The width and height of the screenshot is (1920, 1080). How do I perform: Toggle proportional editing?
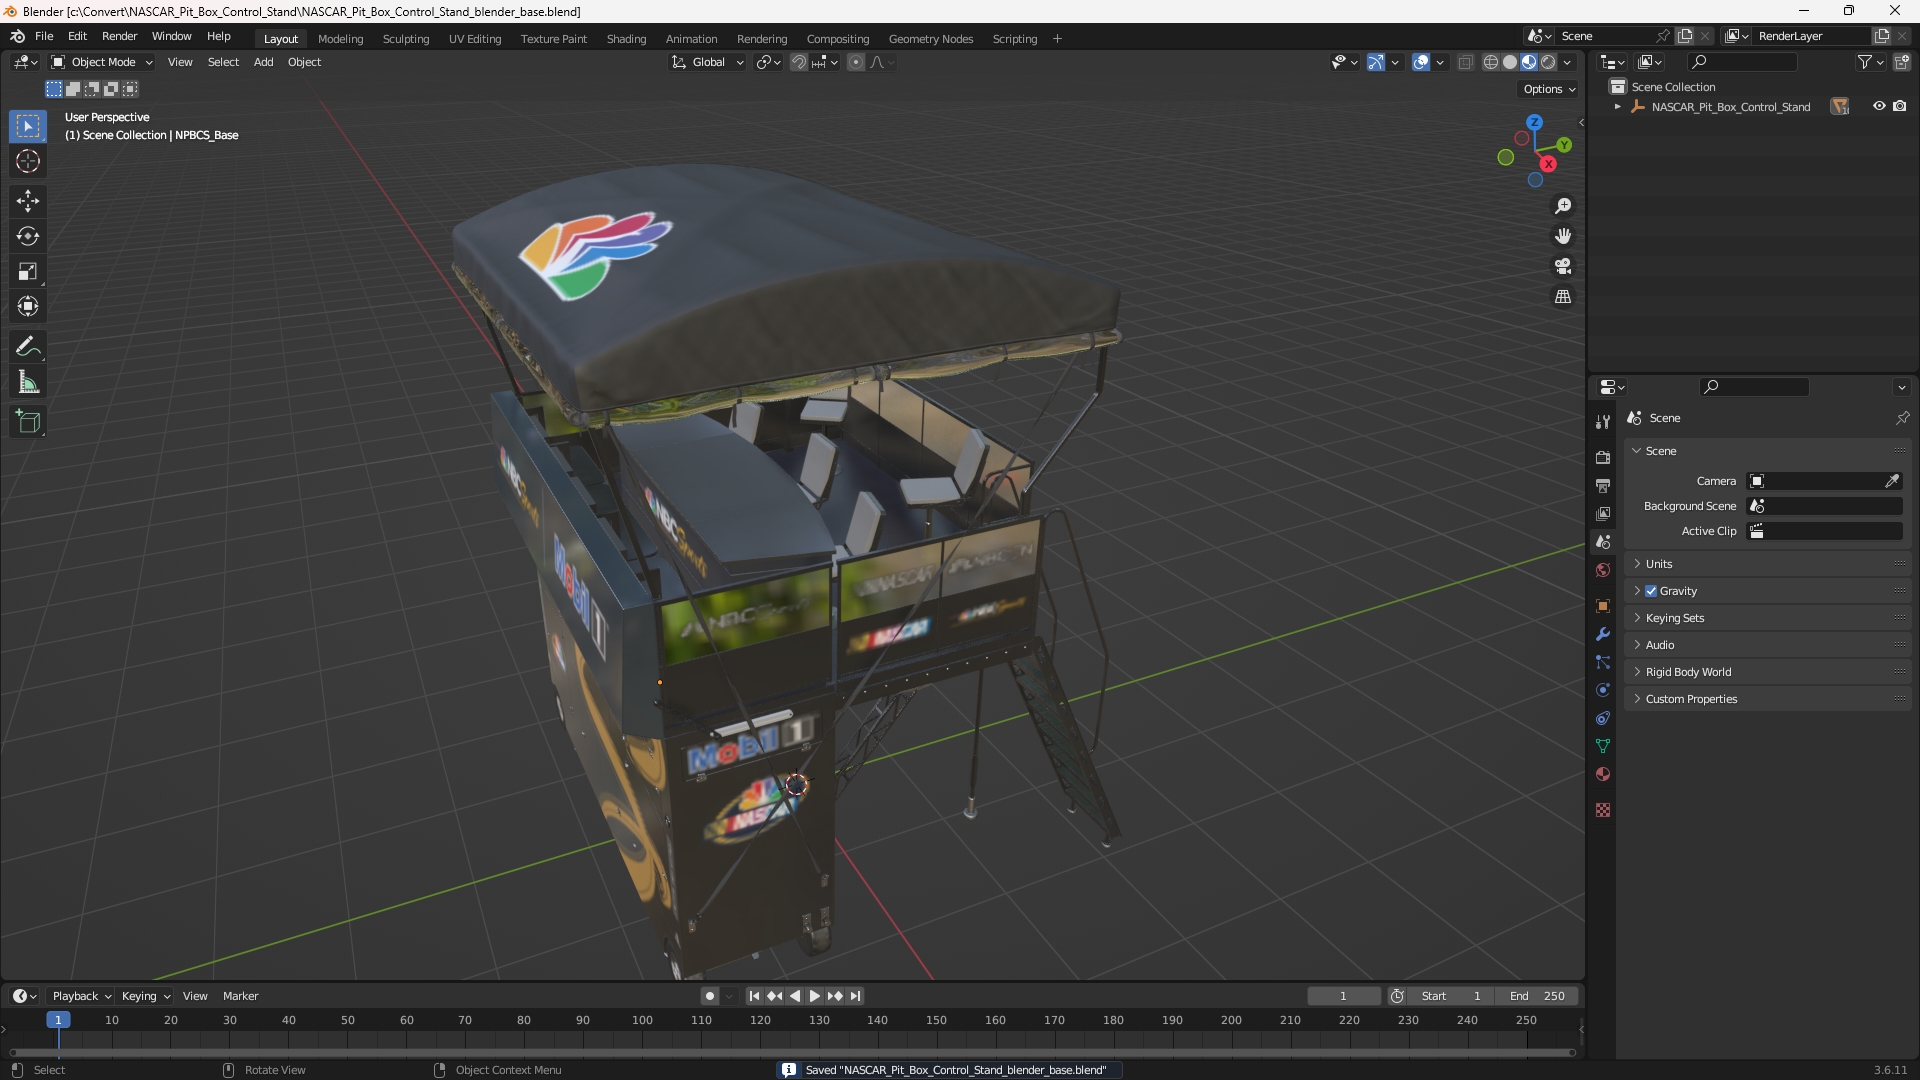click(x=856, y=62)
